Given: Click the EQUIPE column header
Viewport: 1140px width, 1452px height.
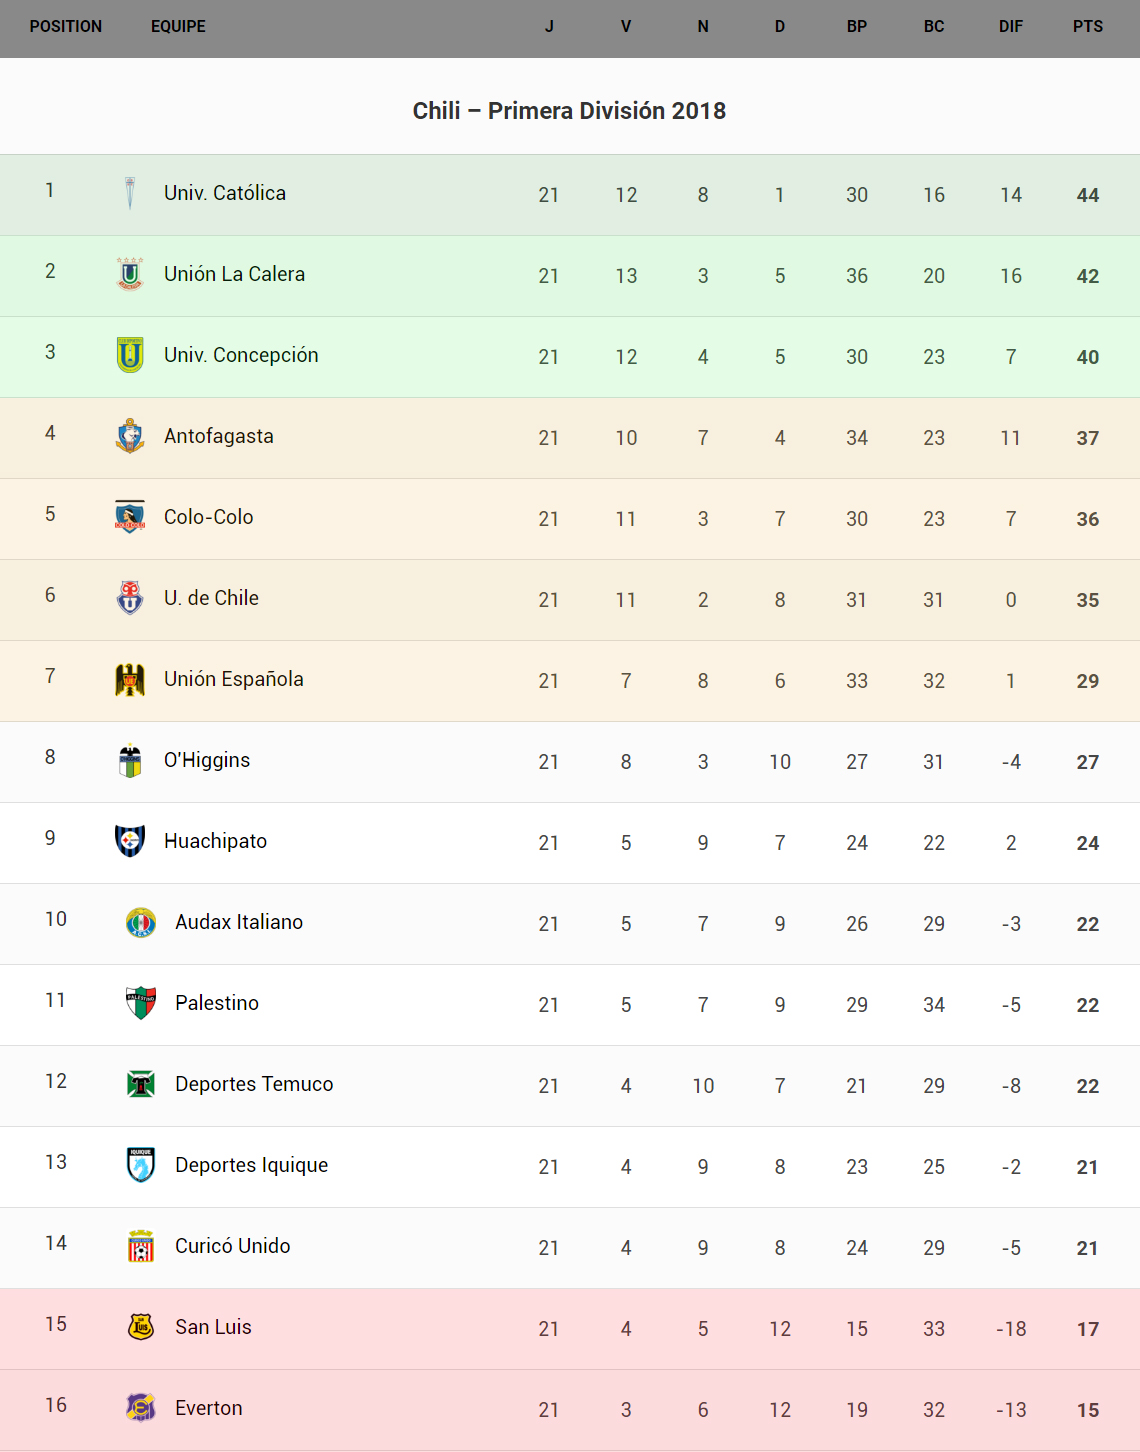Looking at the screenshot, I should 178,27.
